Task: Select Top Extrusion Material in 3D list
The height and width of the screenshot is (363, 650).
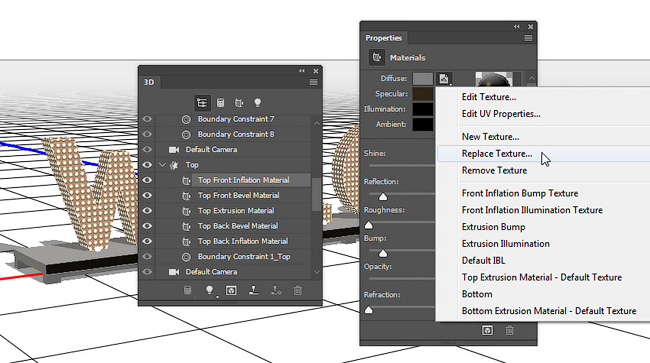Action: [x=236, y=211]
